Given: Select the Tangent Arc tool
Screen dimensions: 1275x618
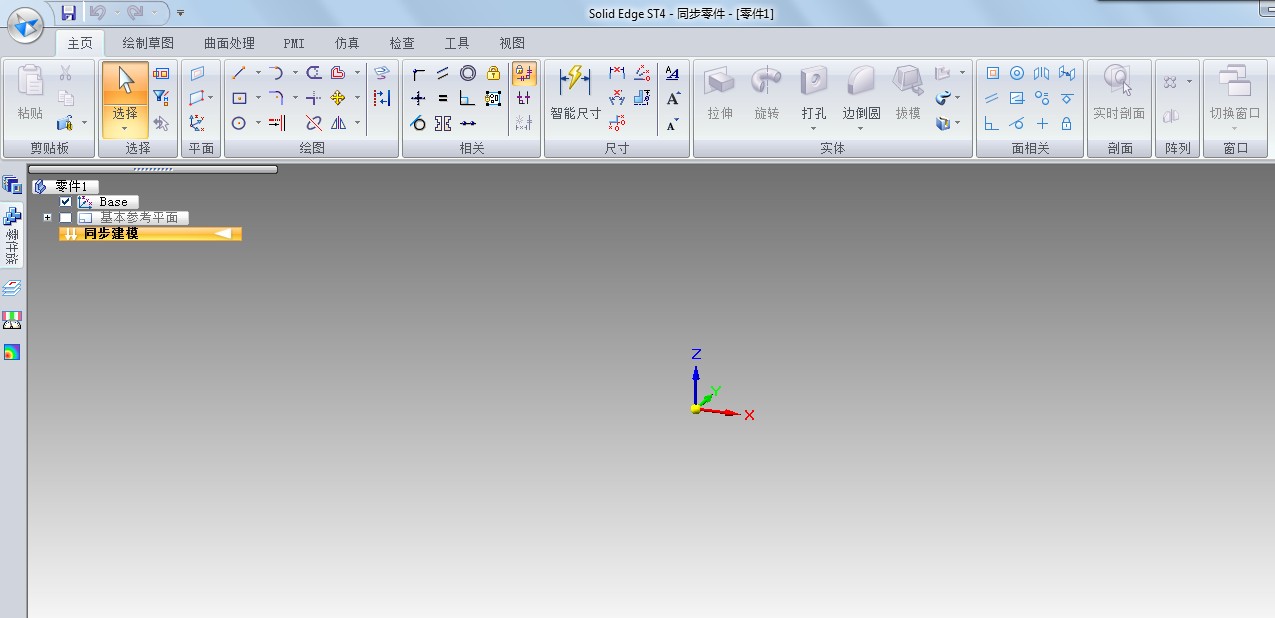Looking at the screenshot, I should tap(276, 73).
